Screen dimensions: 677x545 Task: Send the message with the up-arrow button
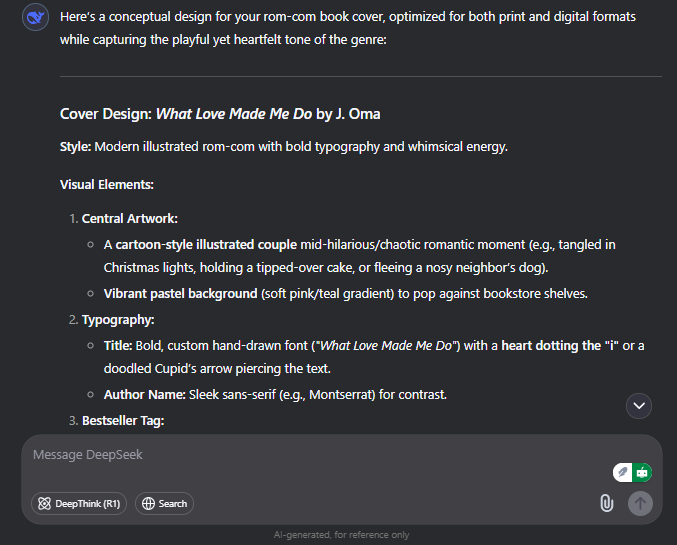(x=640, y=503)
